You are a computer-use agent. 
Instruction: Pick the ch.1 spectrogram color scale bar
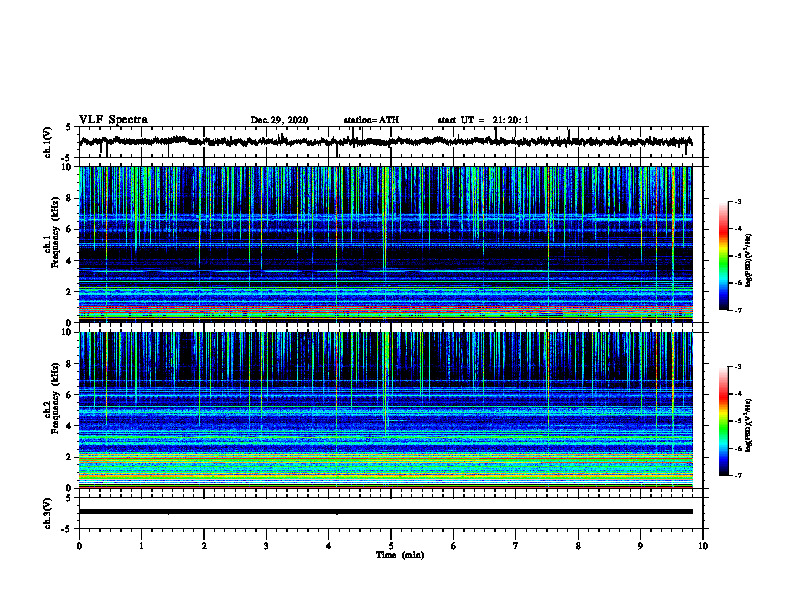click(x=723, y=256)
